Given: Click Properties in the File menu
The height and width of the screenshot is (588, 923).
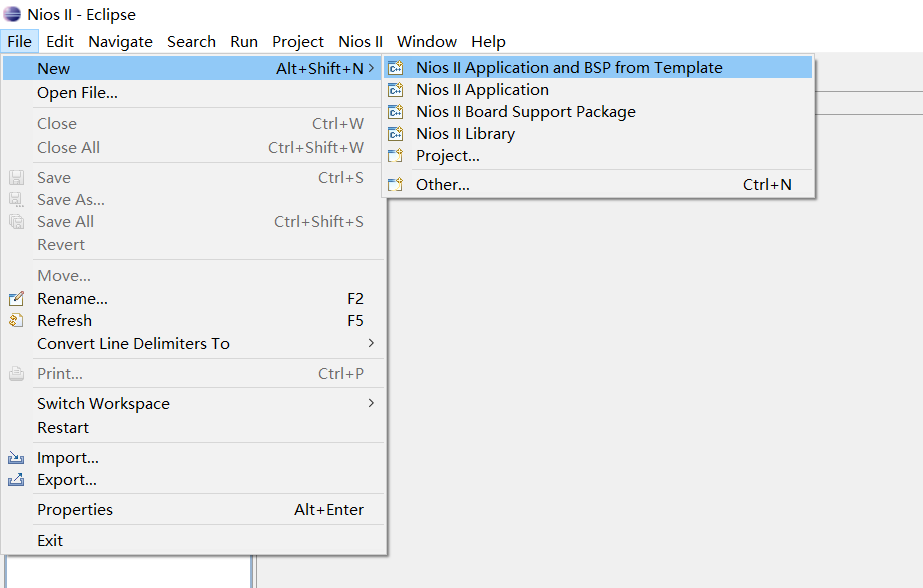Looking at the screenshot, I should pyautogui.click(x=75, y=509).
